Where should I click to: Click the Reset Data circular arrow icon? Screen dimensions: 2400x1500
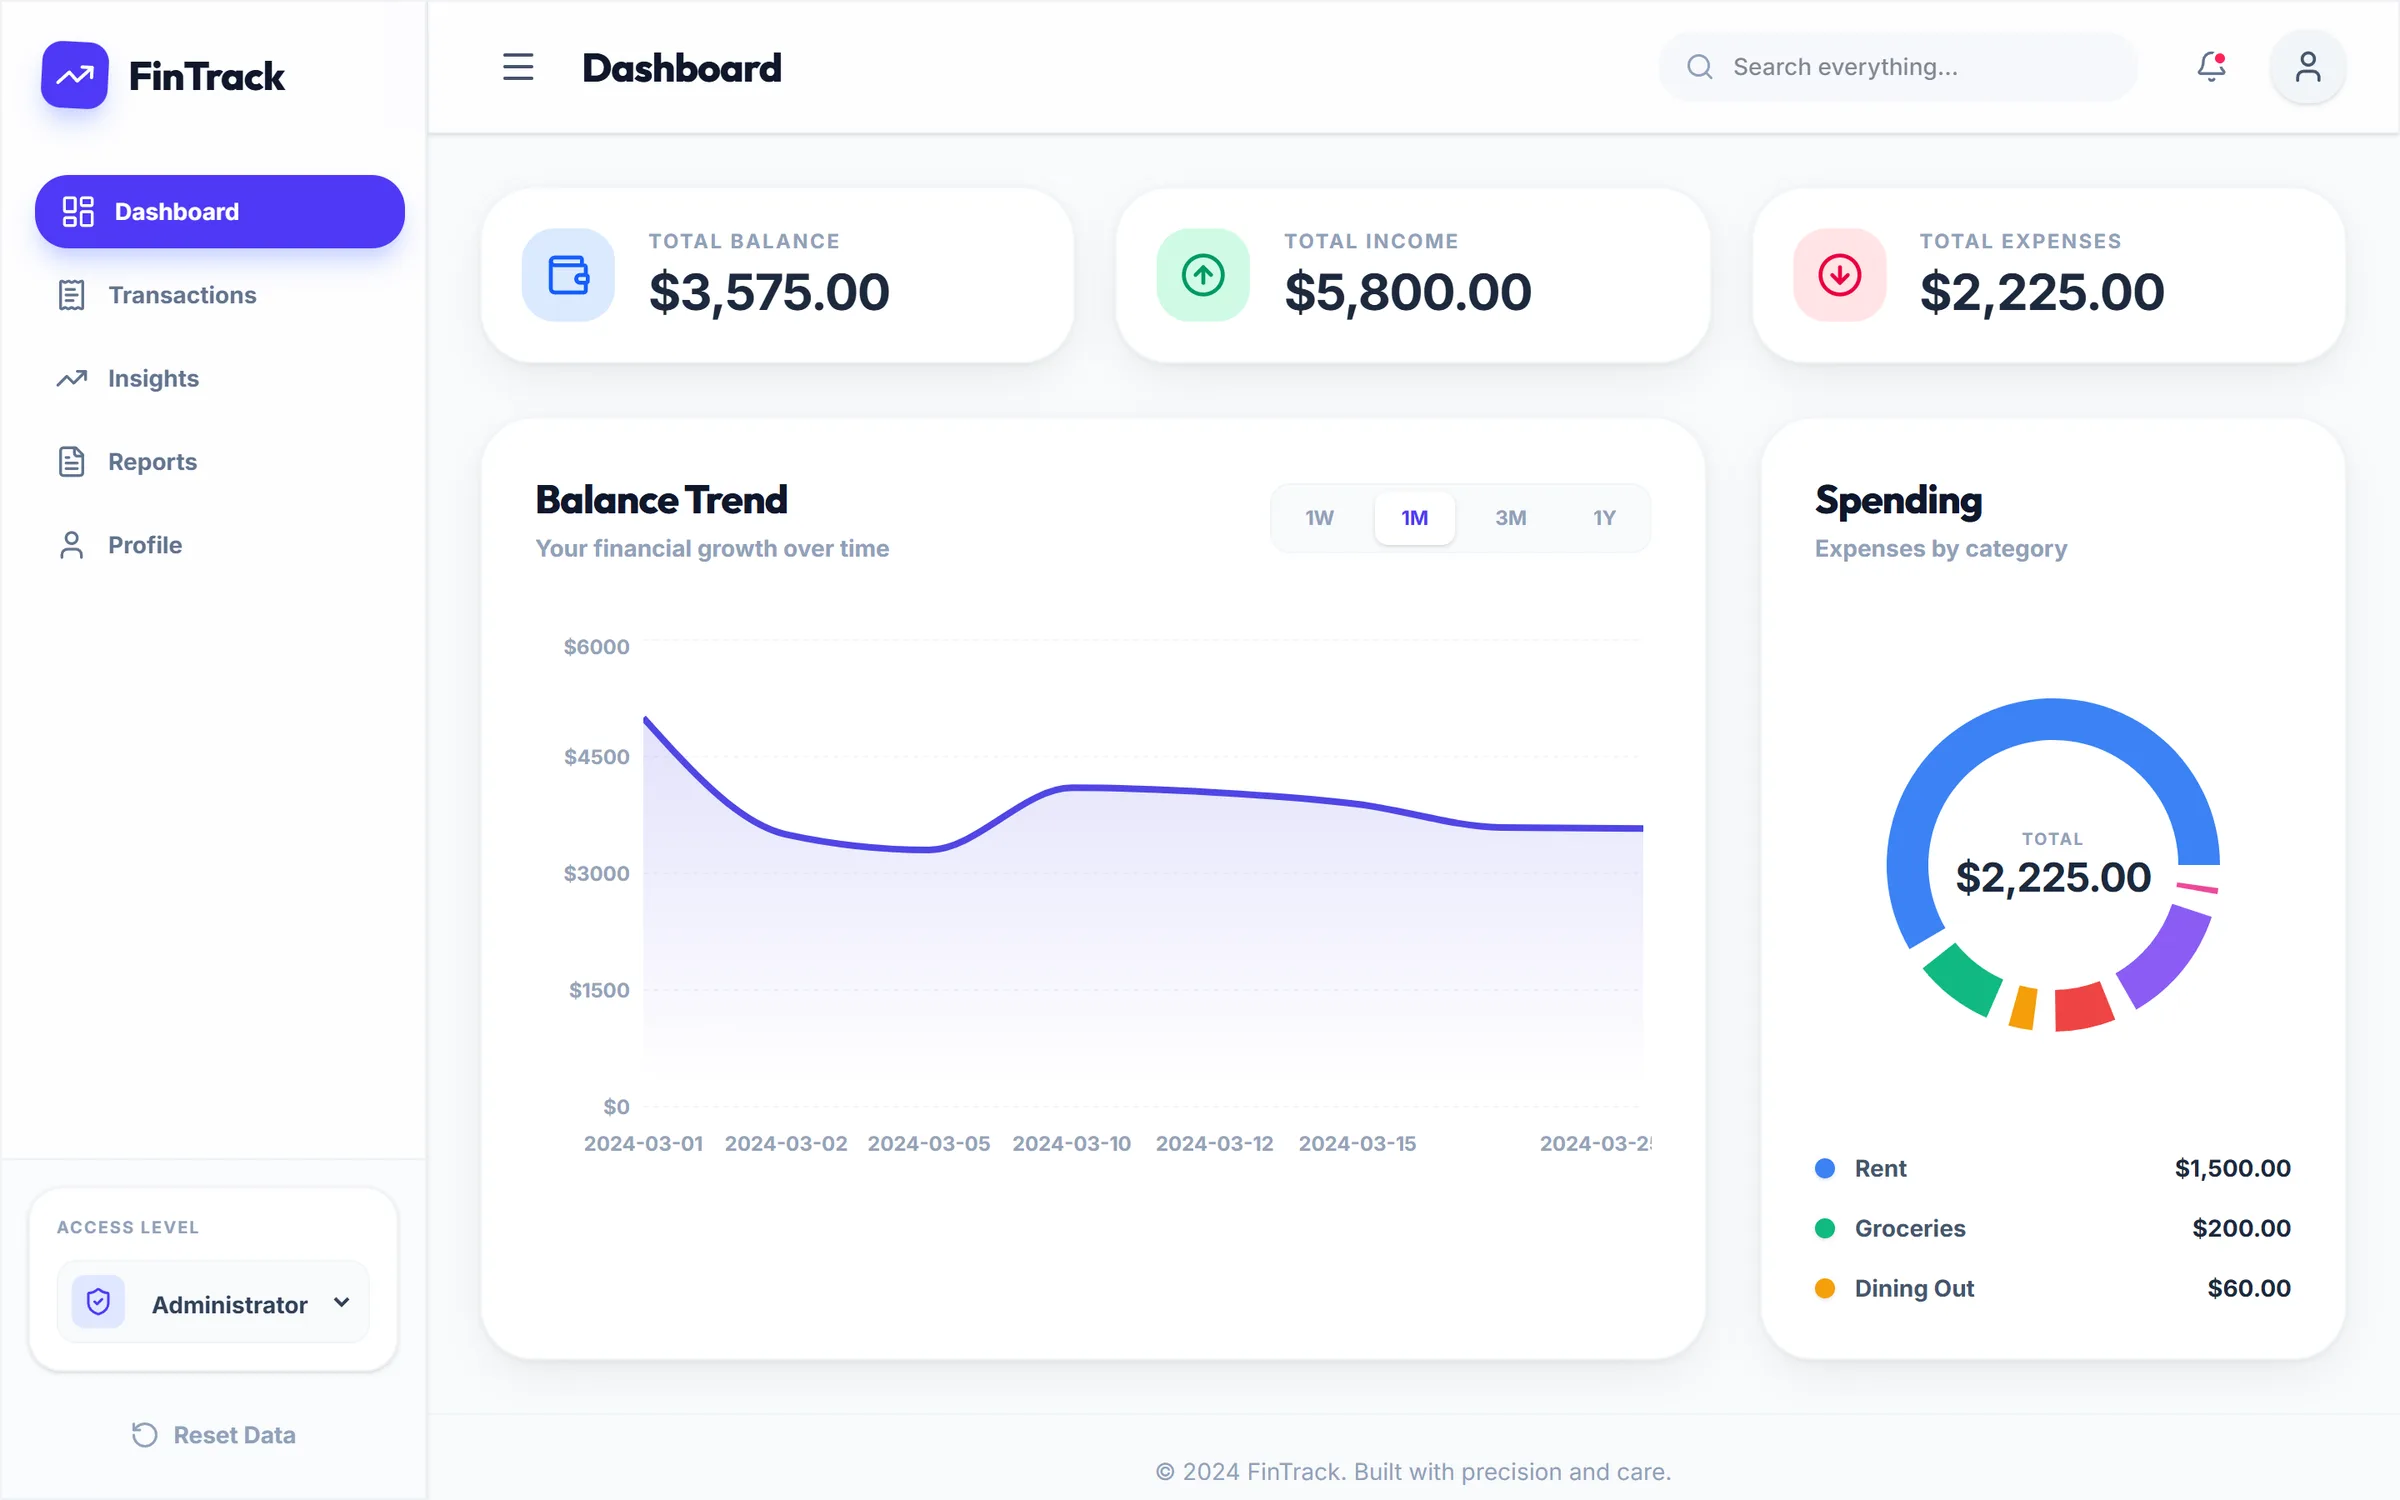pyautogui.click(x=145, y=1435)
